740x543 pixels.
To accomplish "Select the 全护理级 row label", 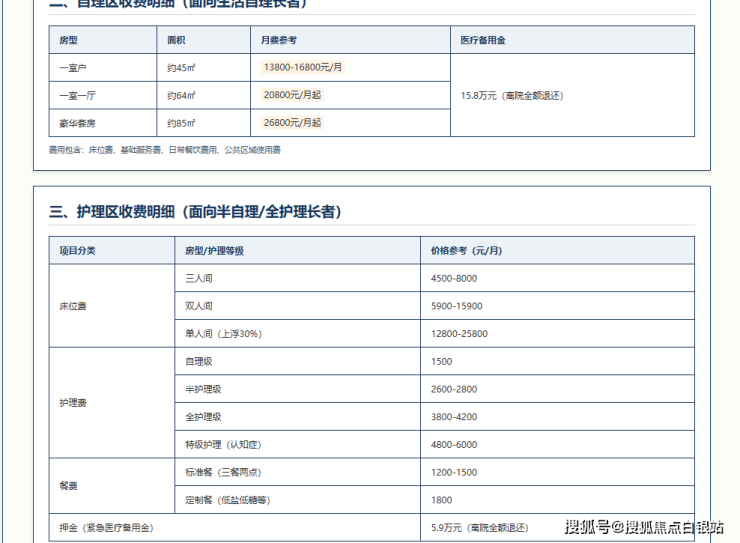I will coord(203,417).
